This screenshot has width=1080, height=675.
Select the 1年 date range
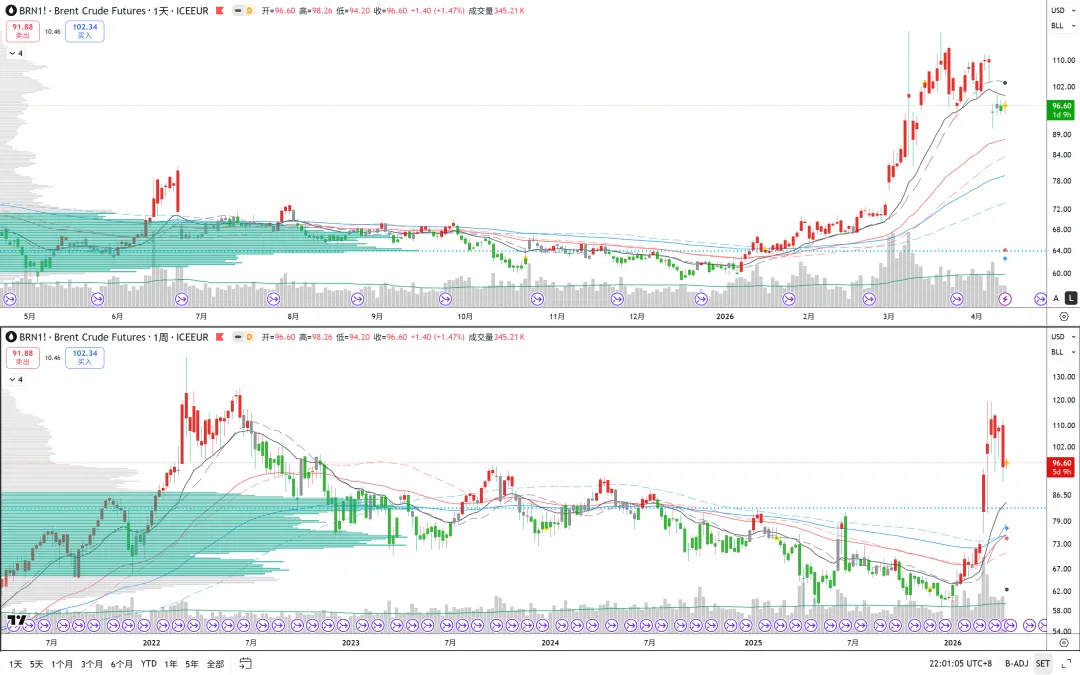(171, 664)
